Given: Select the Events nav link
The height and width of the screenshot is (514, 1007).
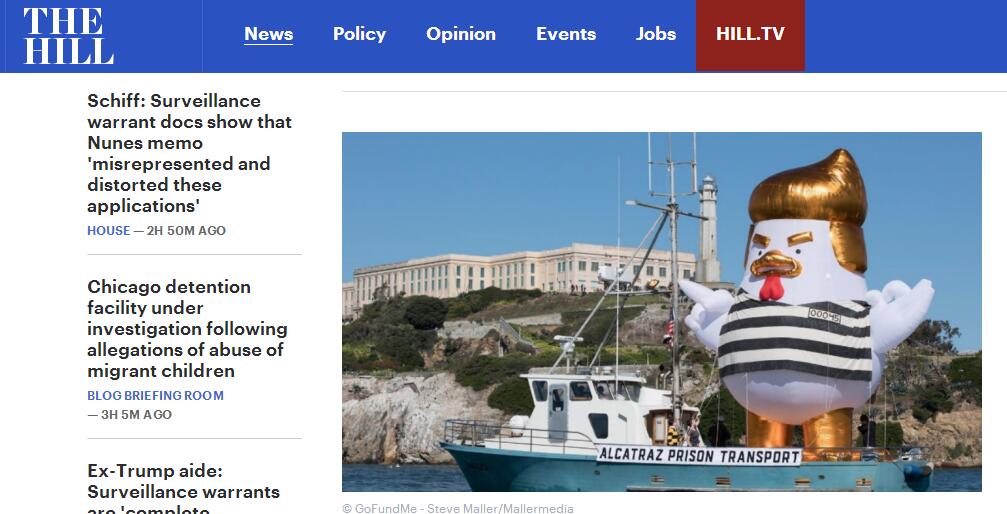Looking at the screenshot, I should (x=566, y=34).
